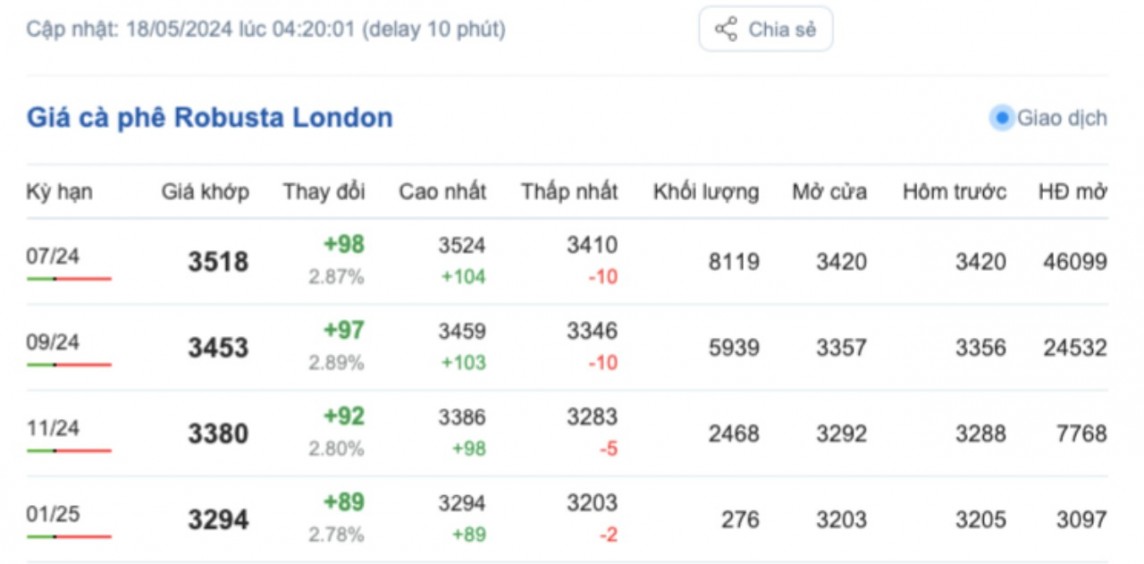
Task: Sort by the Kỳ hạn column header
Action: (59, 192)
